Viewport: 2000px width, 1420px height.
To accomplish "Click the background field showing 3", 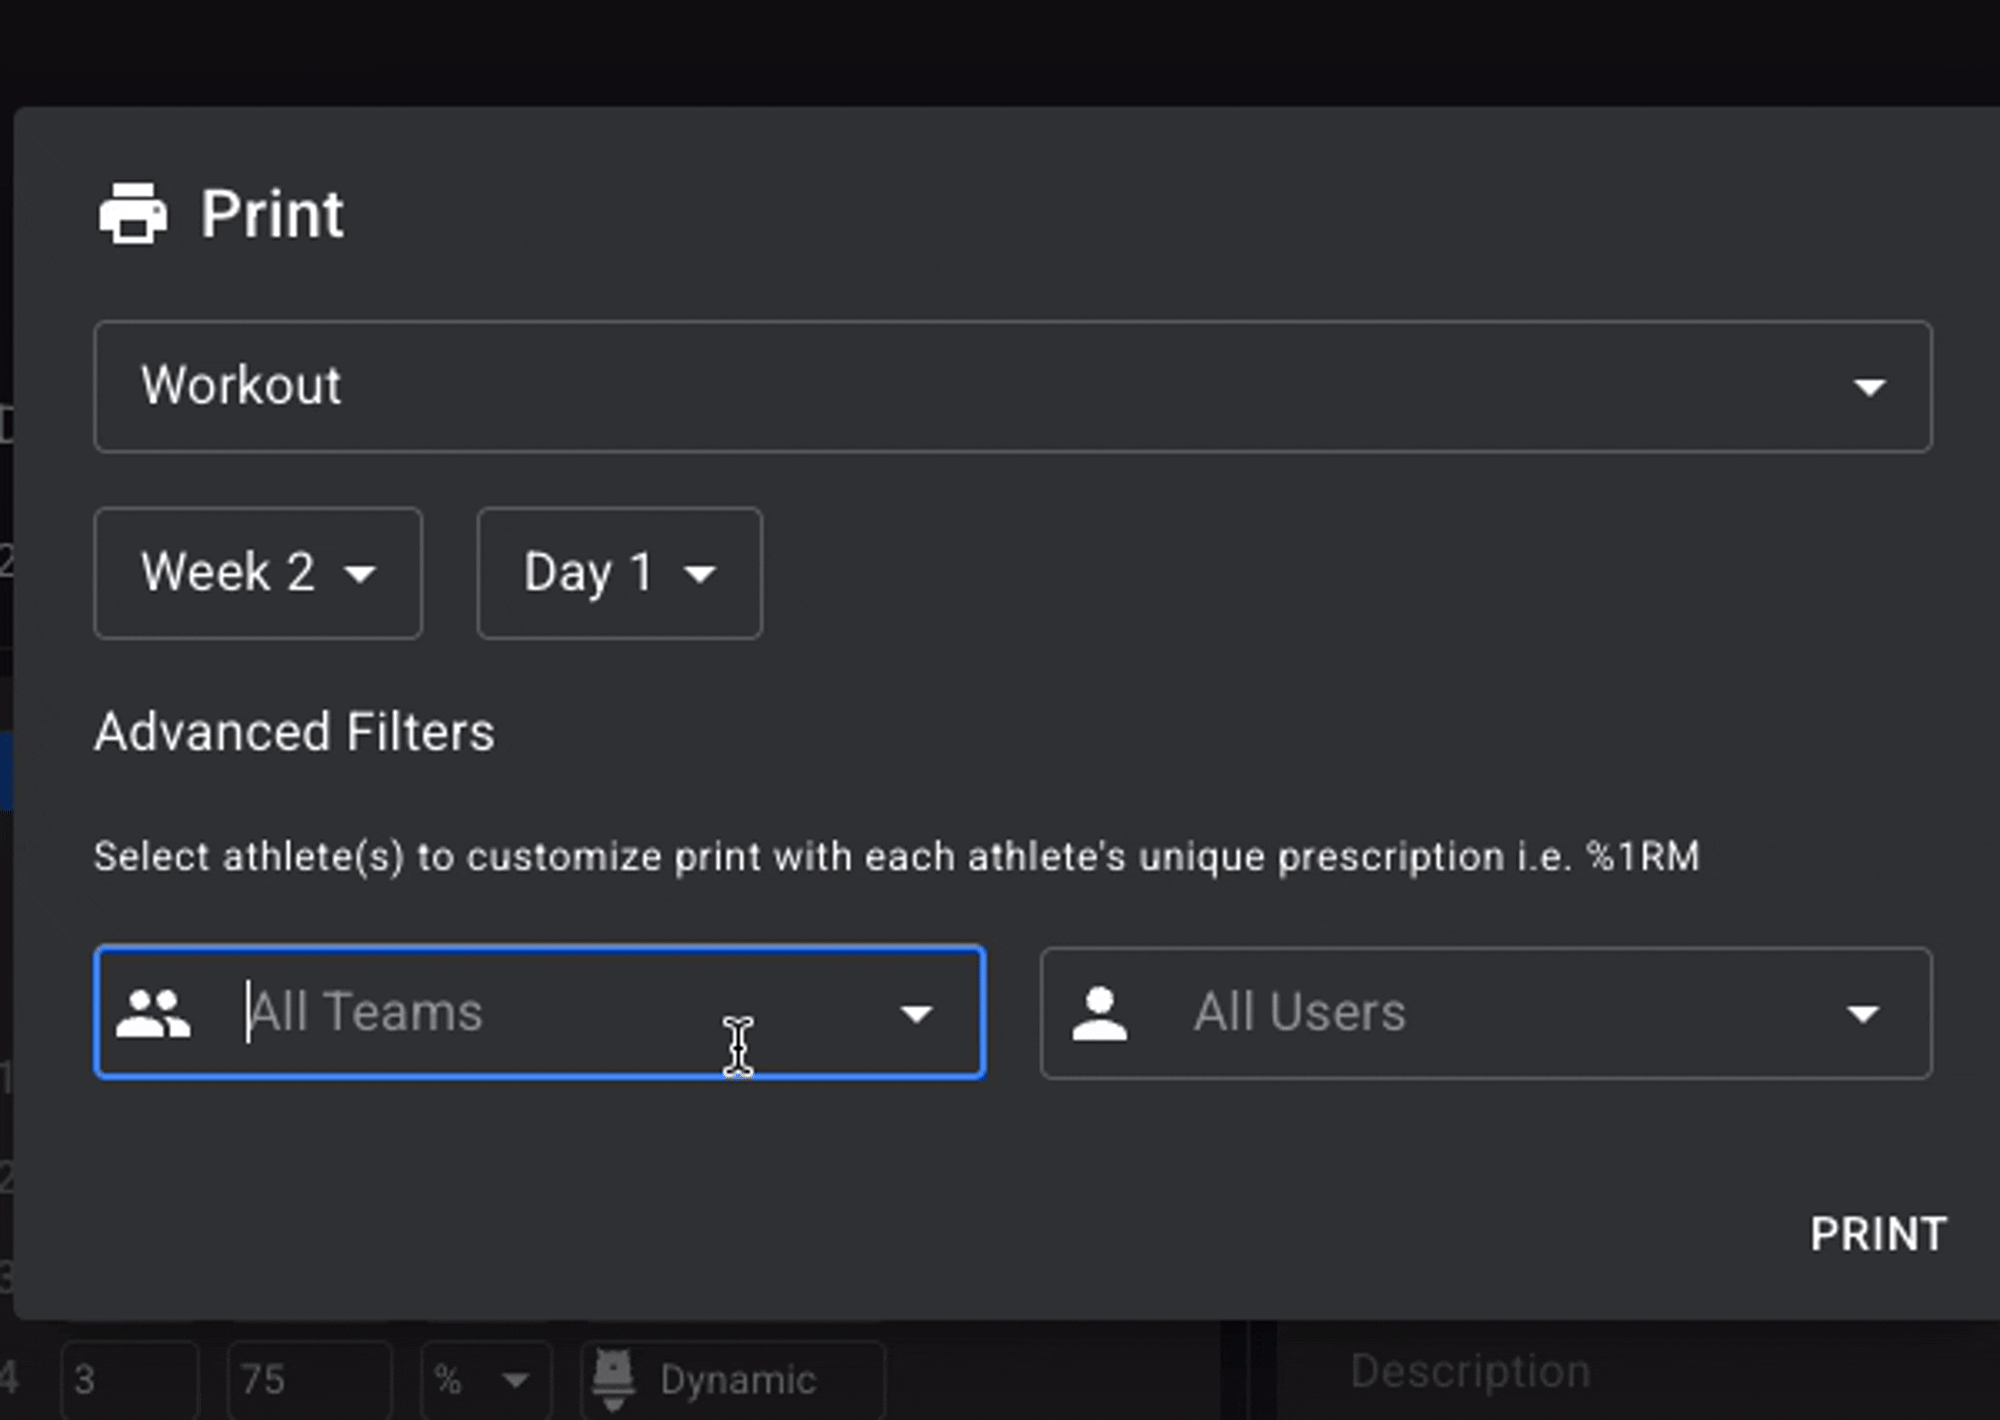I will (x=130, y=1380).
